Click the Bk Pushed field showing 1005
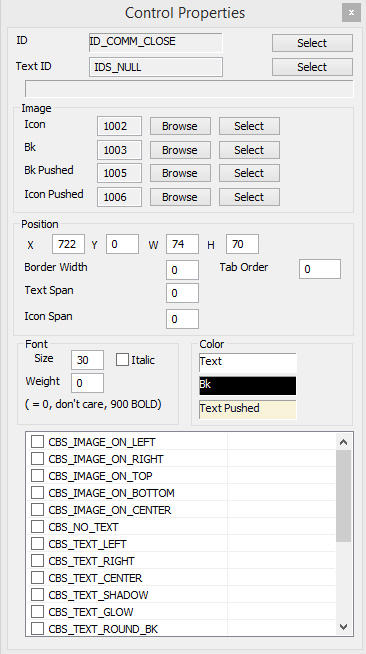The image size is (366, 654). 119,173
